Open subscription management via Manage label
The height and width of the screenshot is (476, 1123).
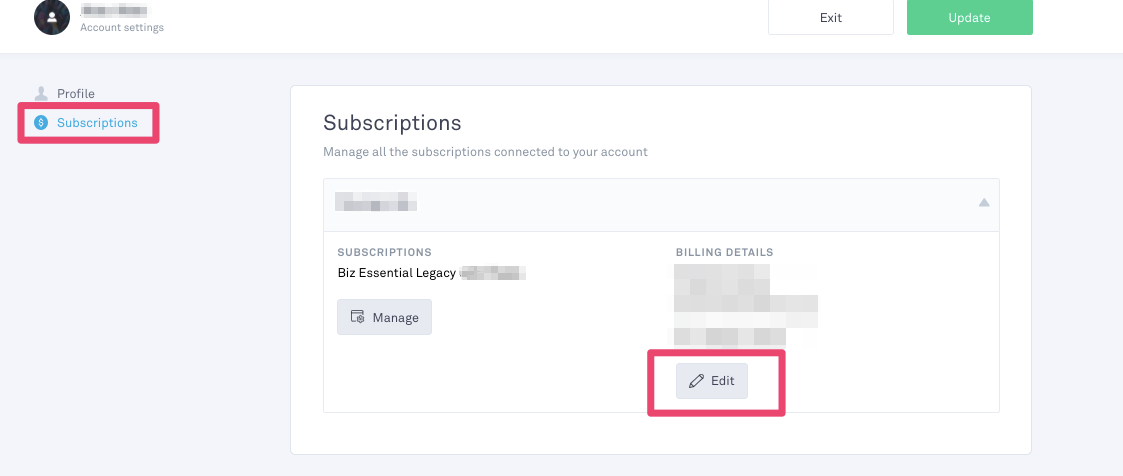395,317
